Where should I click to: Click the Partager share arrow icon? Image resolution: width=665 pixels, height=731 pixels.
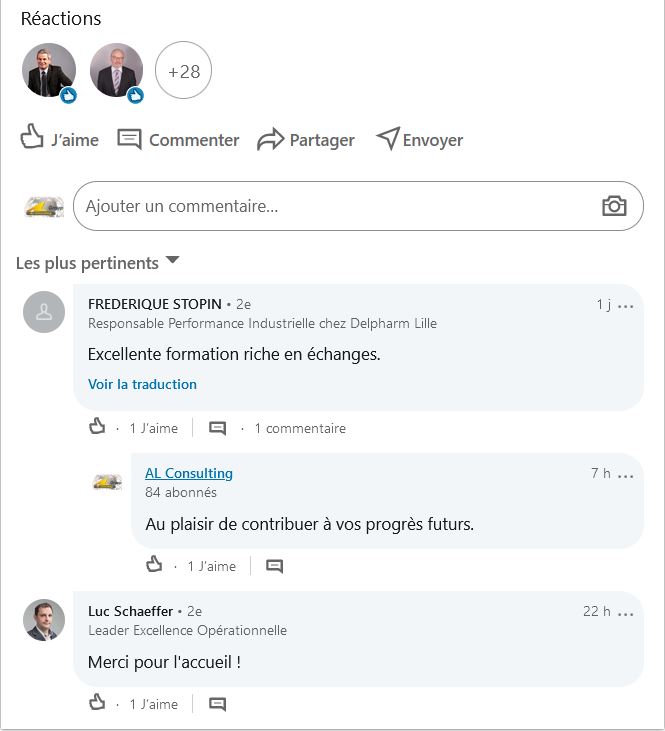pyautogui.click(x=270, y=139)
